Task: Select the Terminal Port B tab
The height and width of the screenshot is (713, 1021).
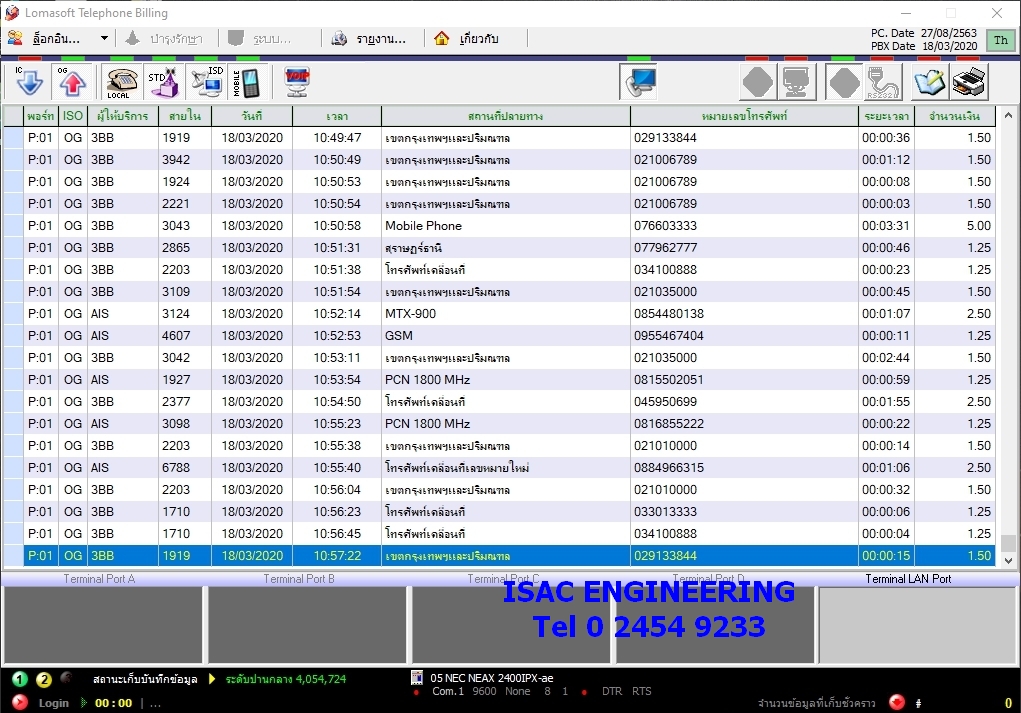Action: [x=299, y=579]
